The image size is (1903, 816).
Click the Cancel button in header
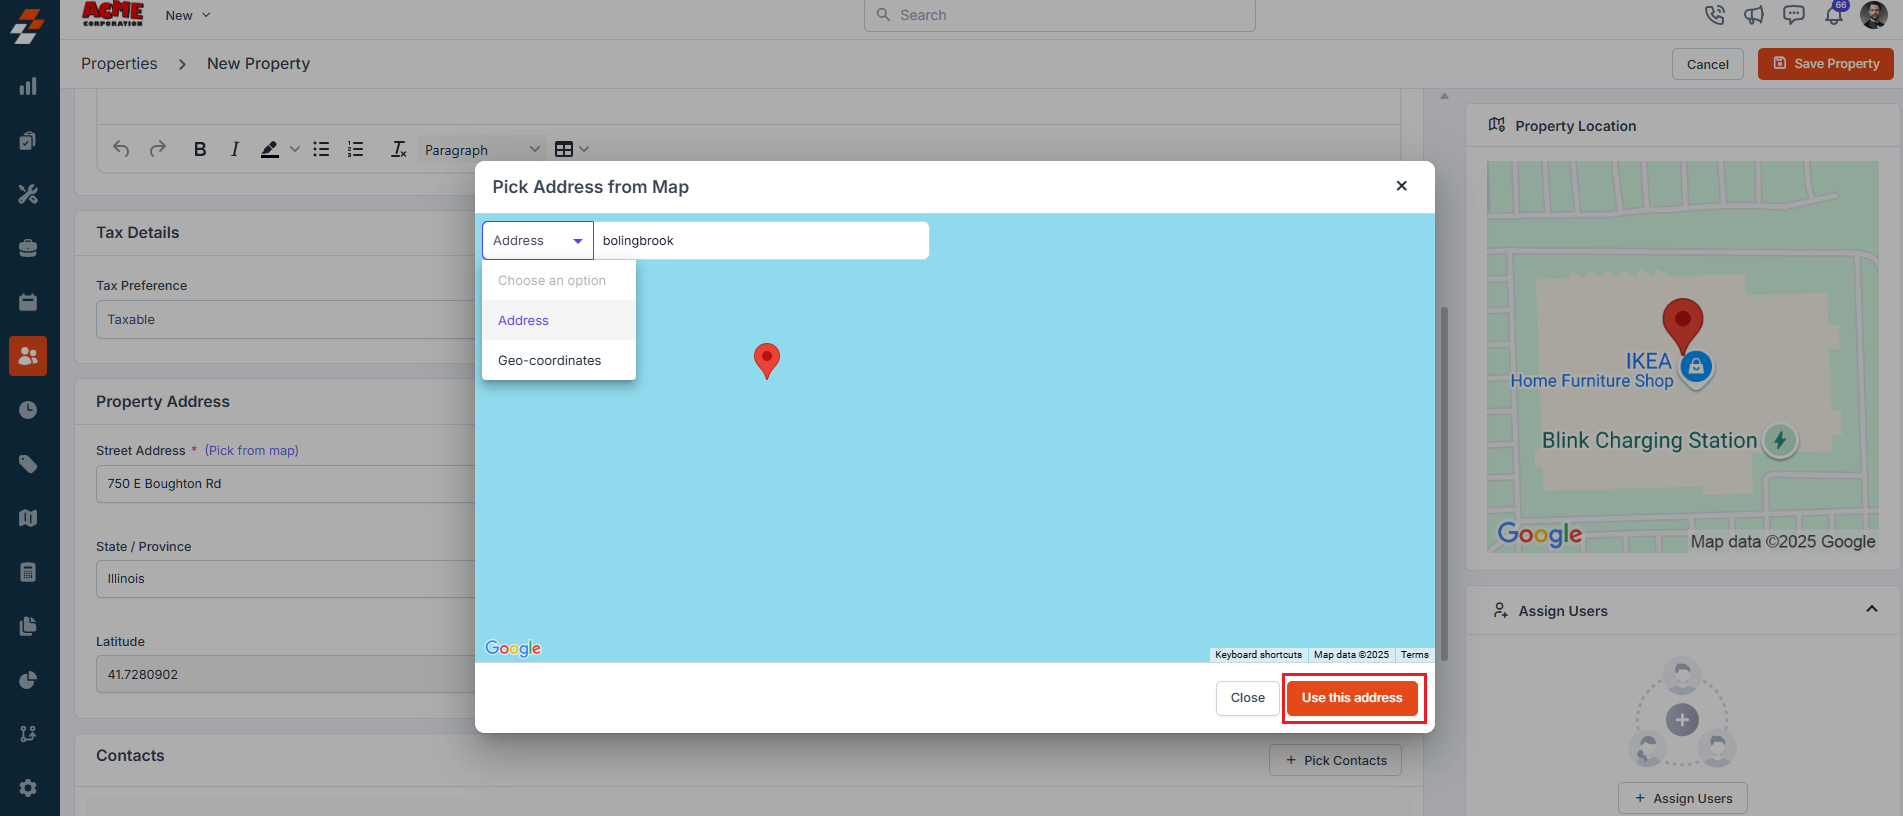1707,64
